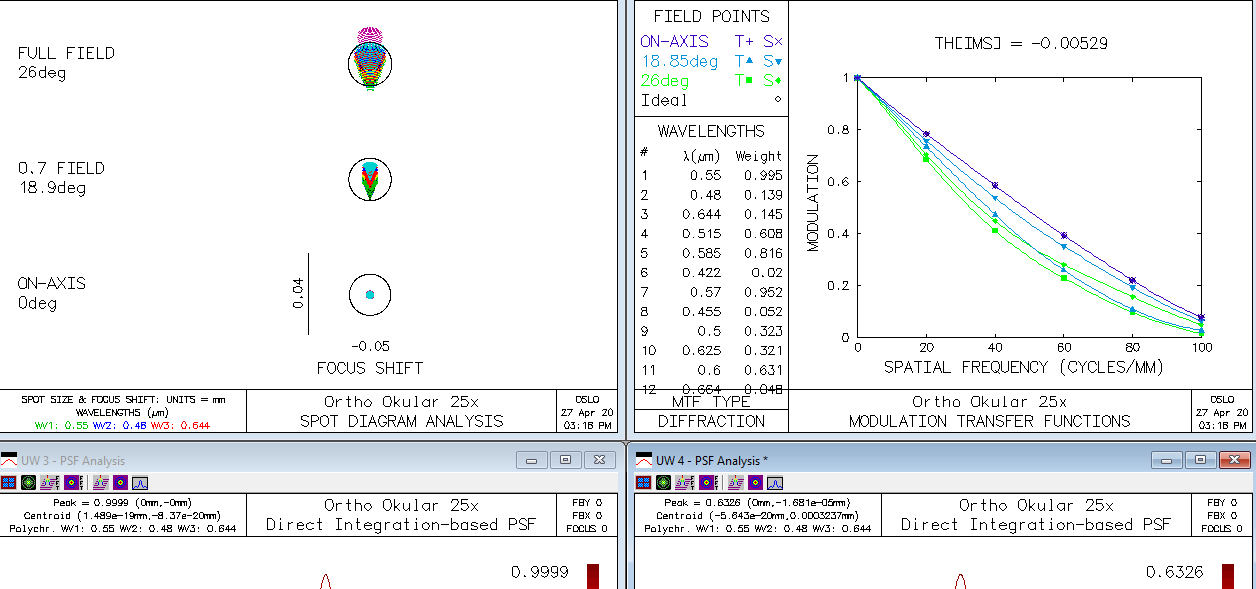Image resolution: width=1256 pixels, height=589 pixels.
Task: Select the FFT 3D surface plot icon in UW 4
Action: pyautogui.click(x=685, y=482)
